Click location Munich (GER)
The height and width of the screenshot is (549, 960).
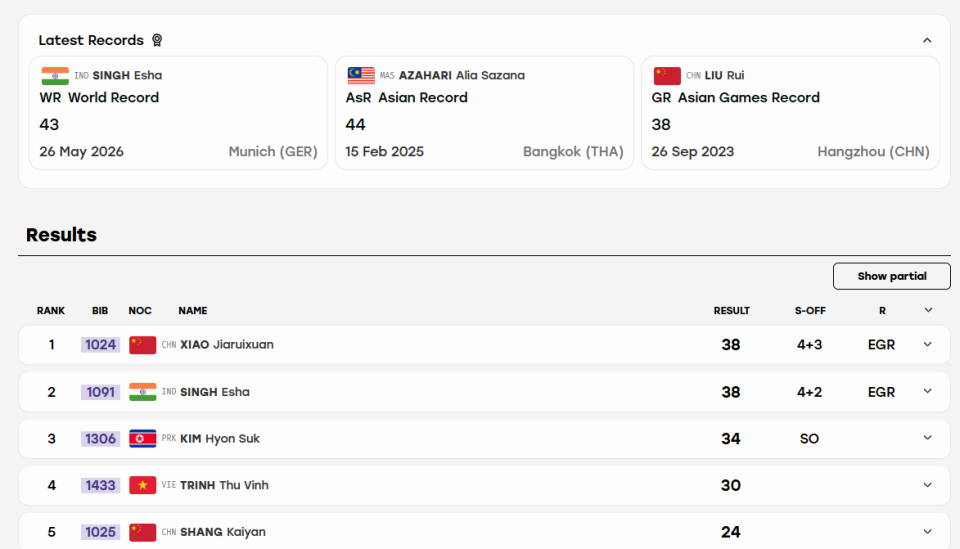pos(273,152)
